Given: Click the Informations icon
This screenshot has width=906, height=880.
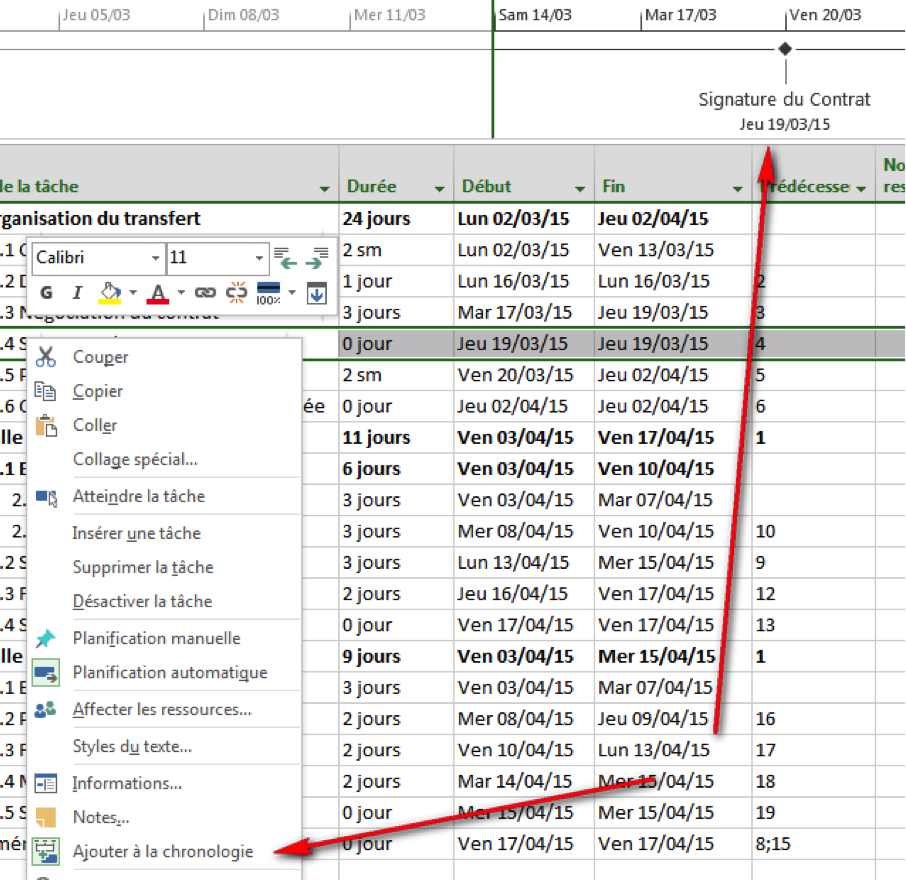Looking at the screenshot, I should click(x=46, y=783).
